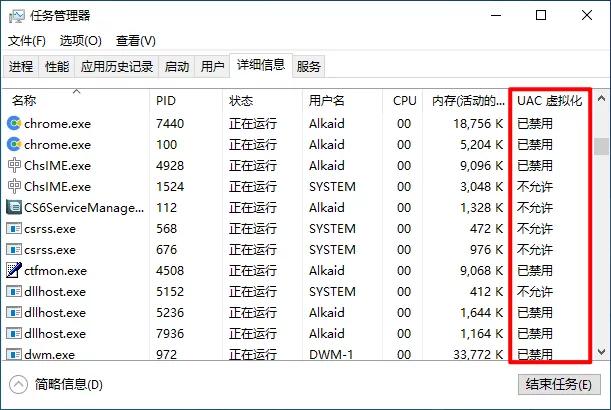Viewport: 611px width, 410px height.
Task: Sort processes by PID column header
Action: [x=166, y=101]
